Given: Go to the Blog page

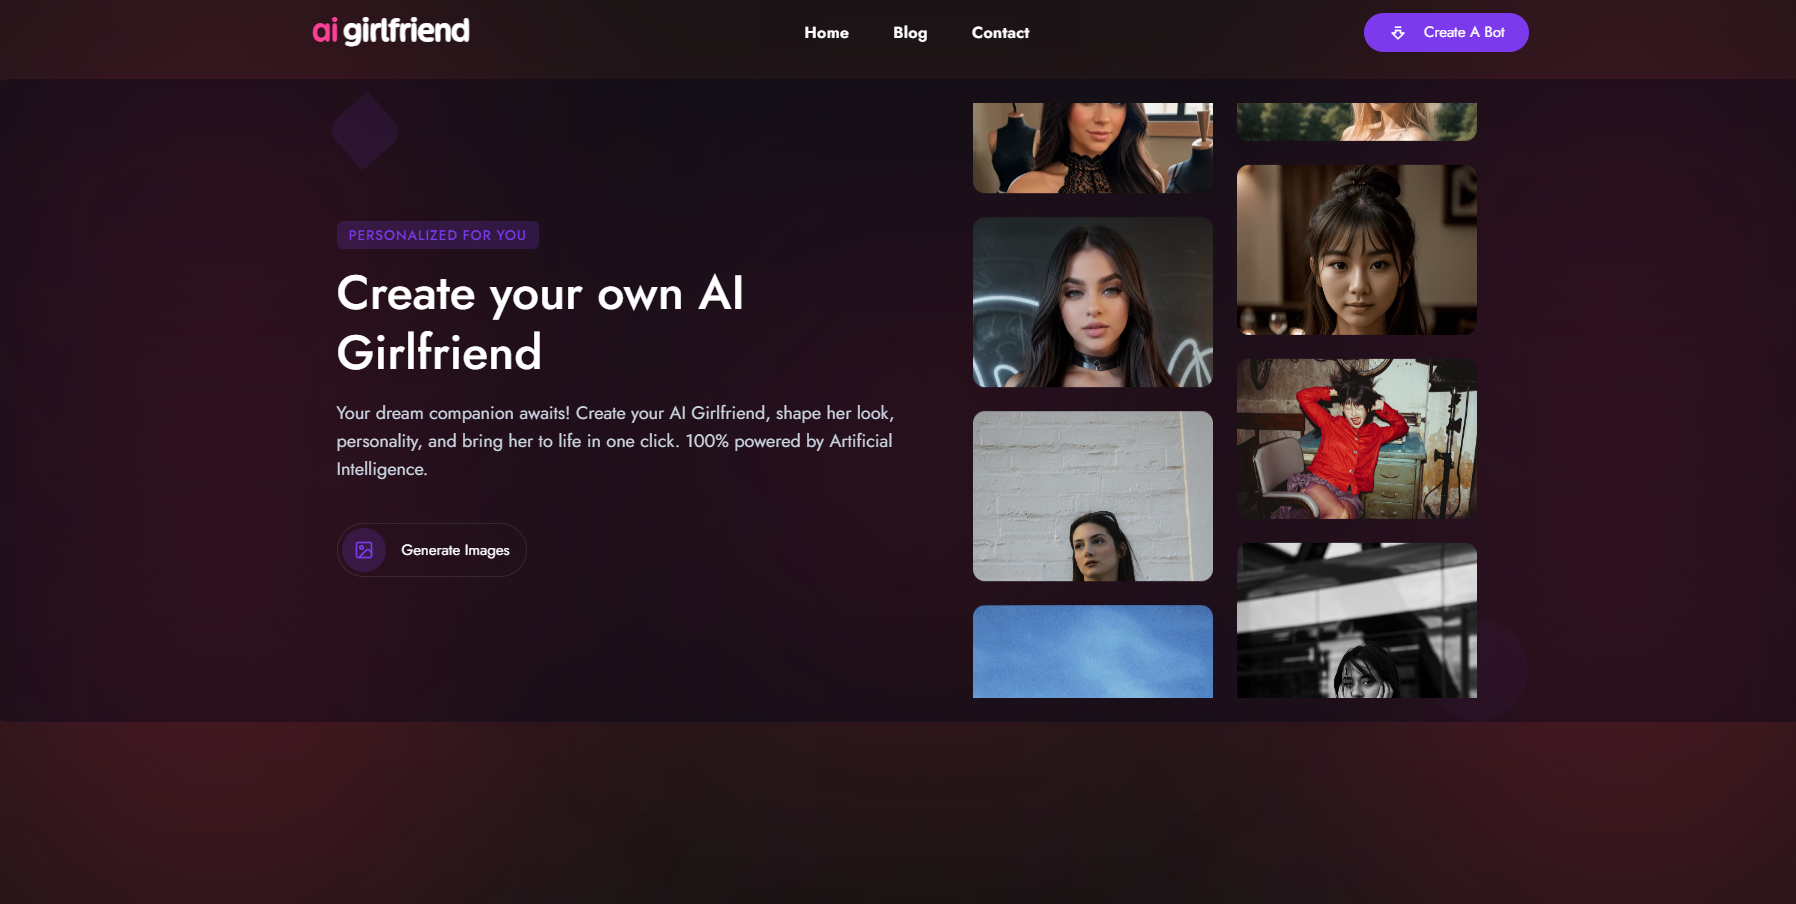Looking at the screenshot, I should click(x=910, y=33).
